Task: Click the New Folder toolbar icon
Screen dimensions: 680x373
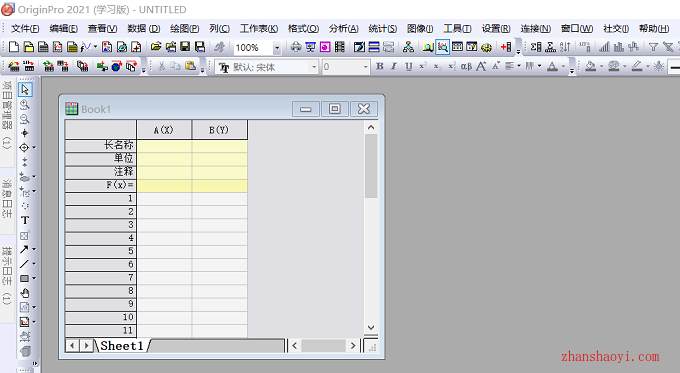Action: [x=29, y=47]
